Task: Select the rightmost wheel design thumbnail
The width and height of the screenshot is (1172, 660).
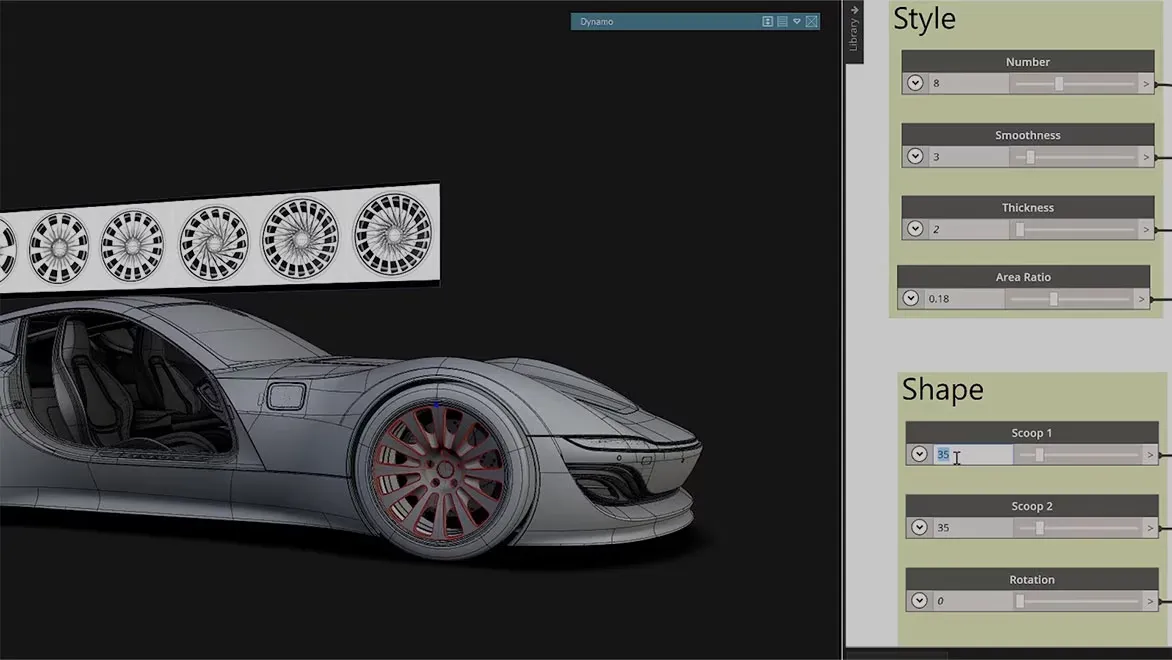Action: 393,233
